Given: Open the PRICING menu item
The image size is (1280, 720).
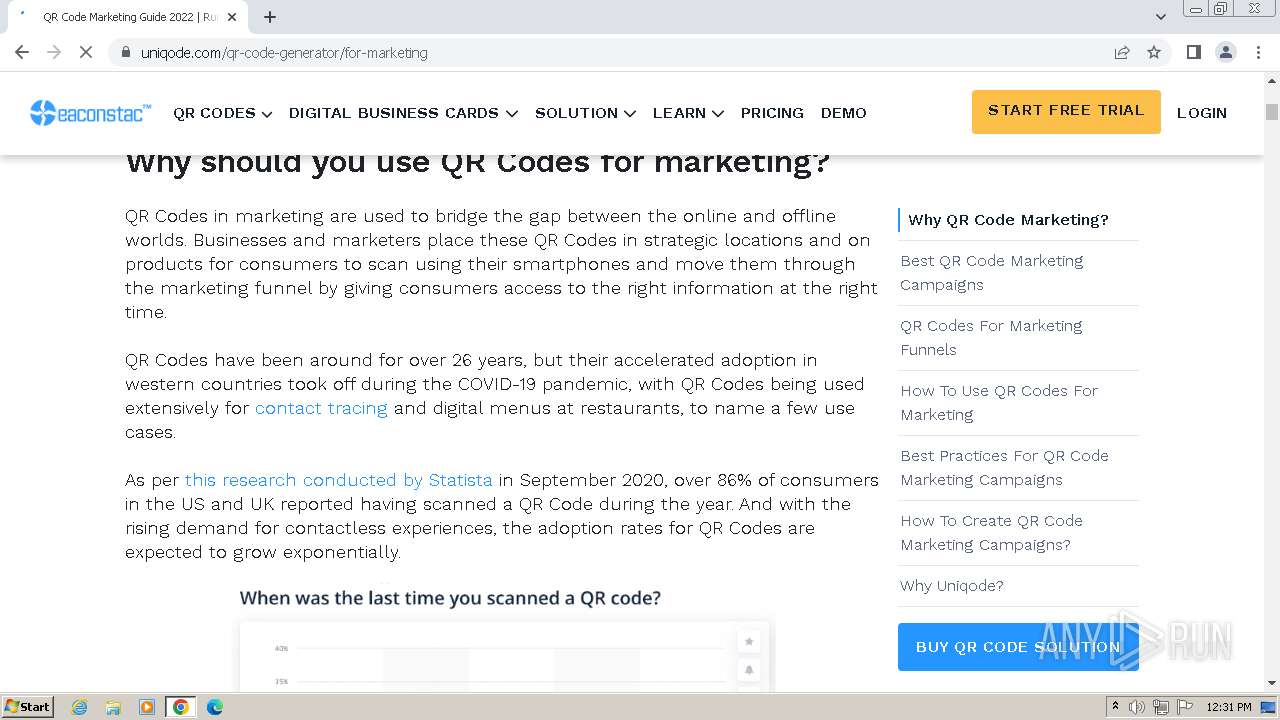Looking at the screenshot, I should [x=772, y=113].
